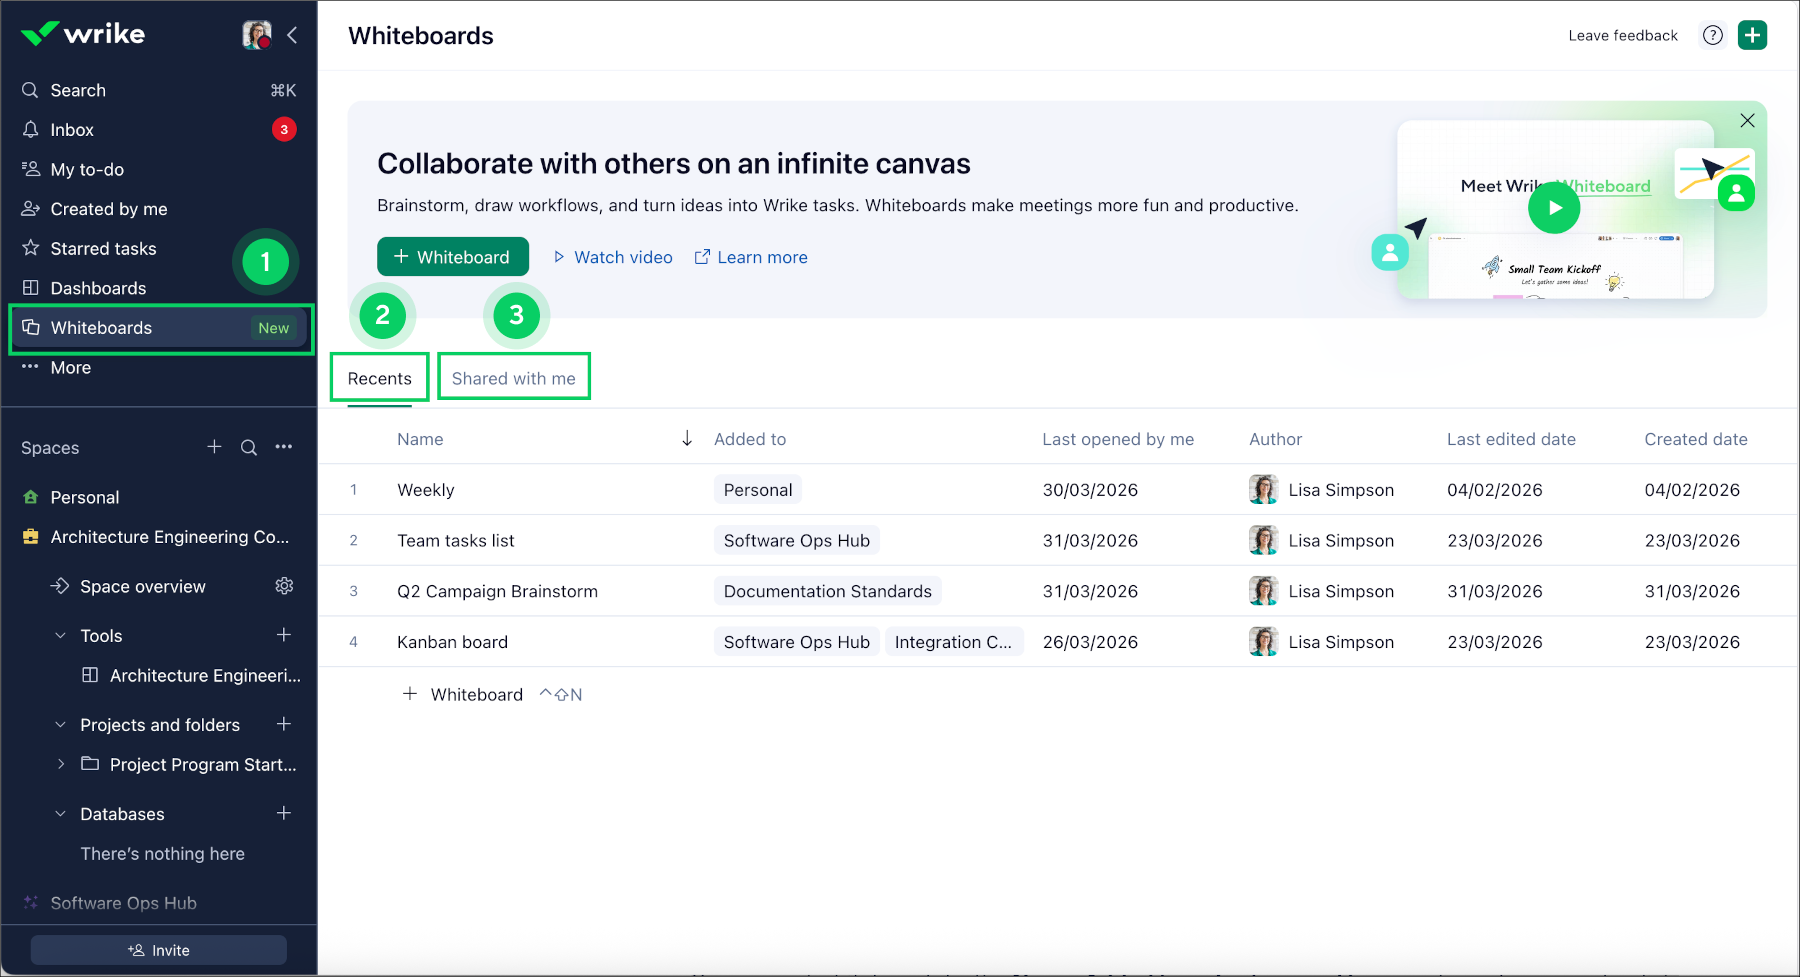Image resolution: width=1800 pixels, height=977 pixels.
Task: Select the Recents tab
Action: click(x=379, y=378)
